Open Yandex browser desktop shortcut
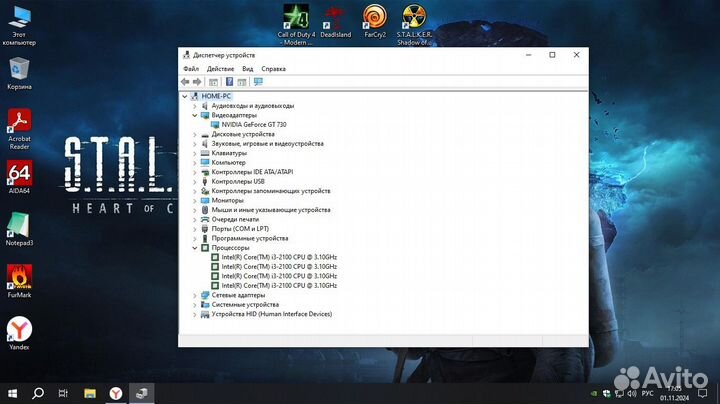The image size is (720, 404). point(19,333)
